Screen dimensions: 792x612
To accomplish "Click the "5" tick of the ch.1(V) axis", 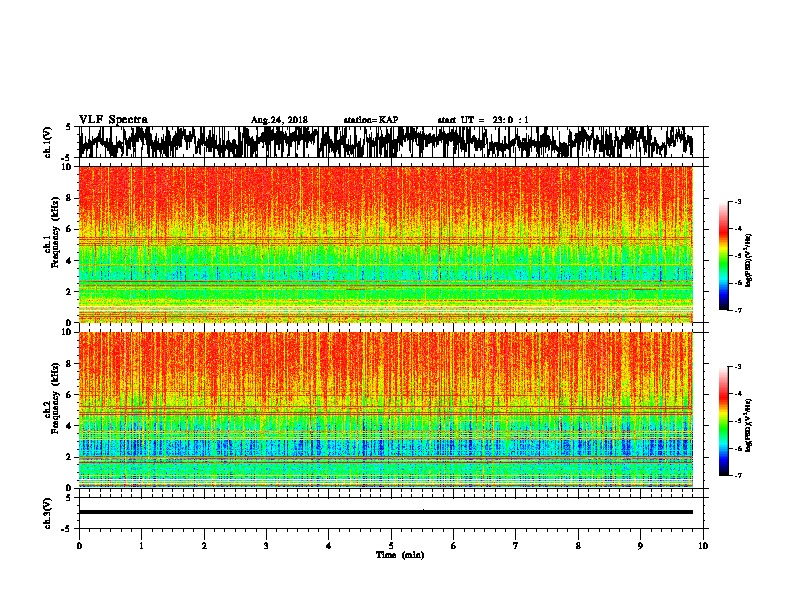I will coord(68,127).
